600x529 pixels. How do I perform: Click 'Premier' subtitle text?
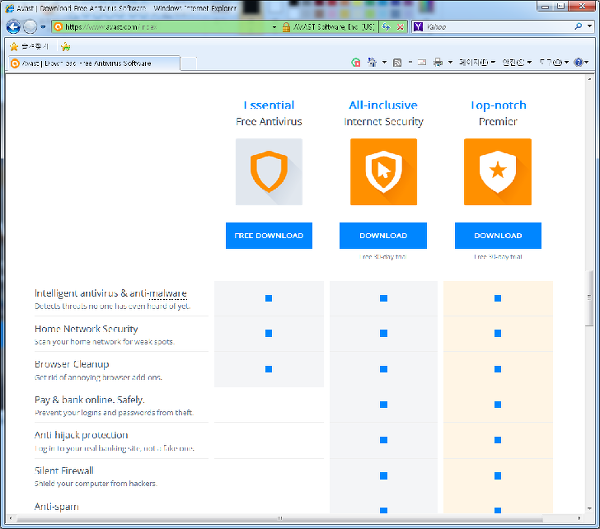[x=498, y=121]
